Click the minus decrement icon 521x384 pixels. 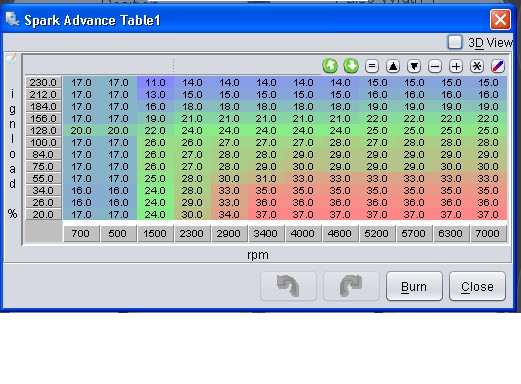(435, 66)
